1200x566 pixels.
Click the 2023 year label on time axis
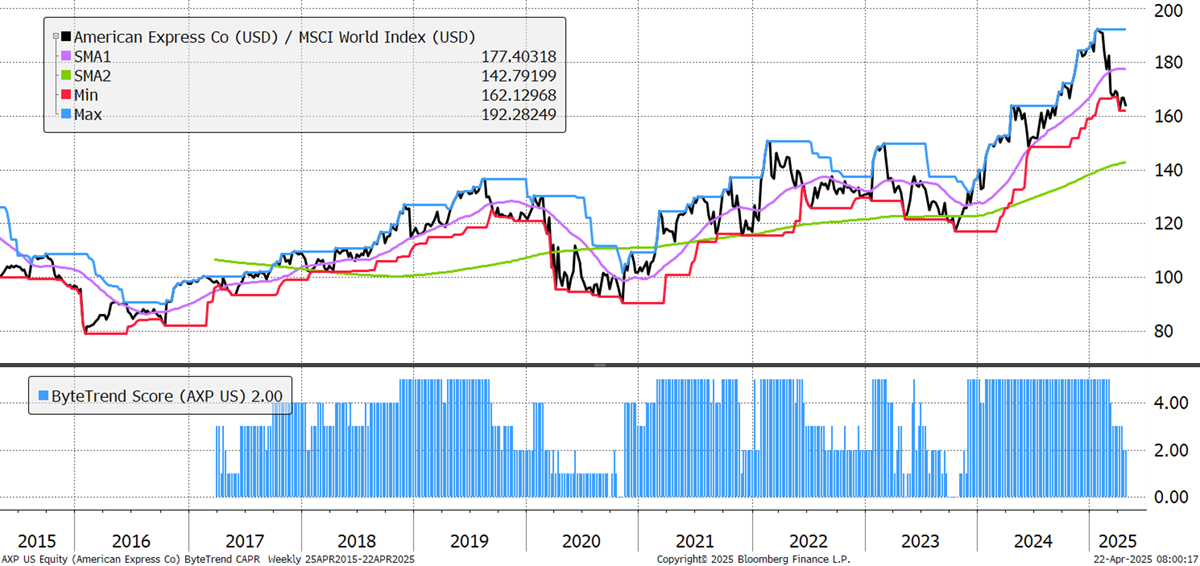point(920,541)
